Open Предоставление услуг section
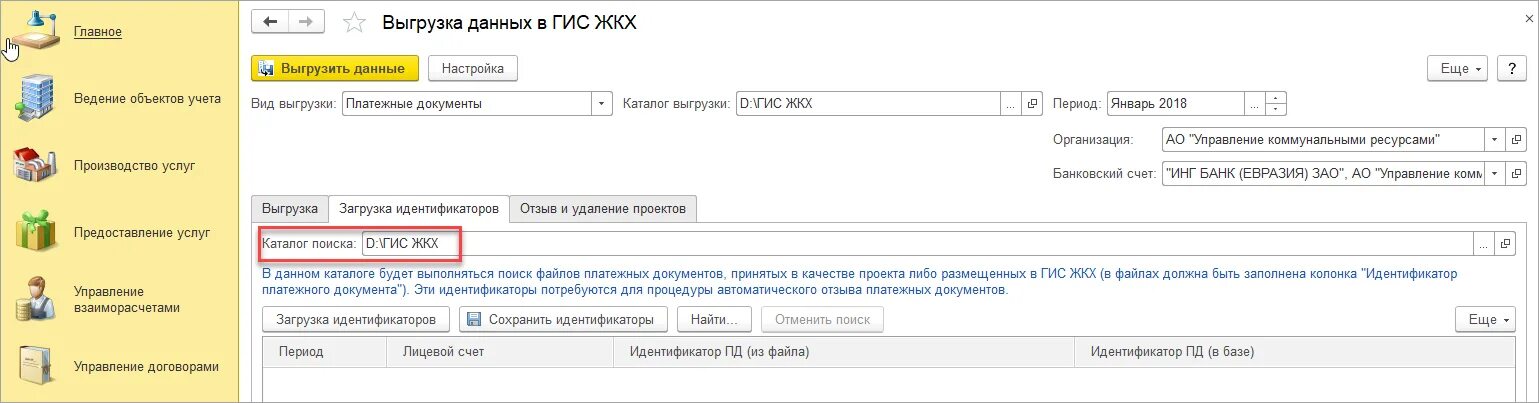This screenshot has height=403, width=1539. click(142, 233)
